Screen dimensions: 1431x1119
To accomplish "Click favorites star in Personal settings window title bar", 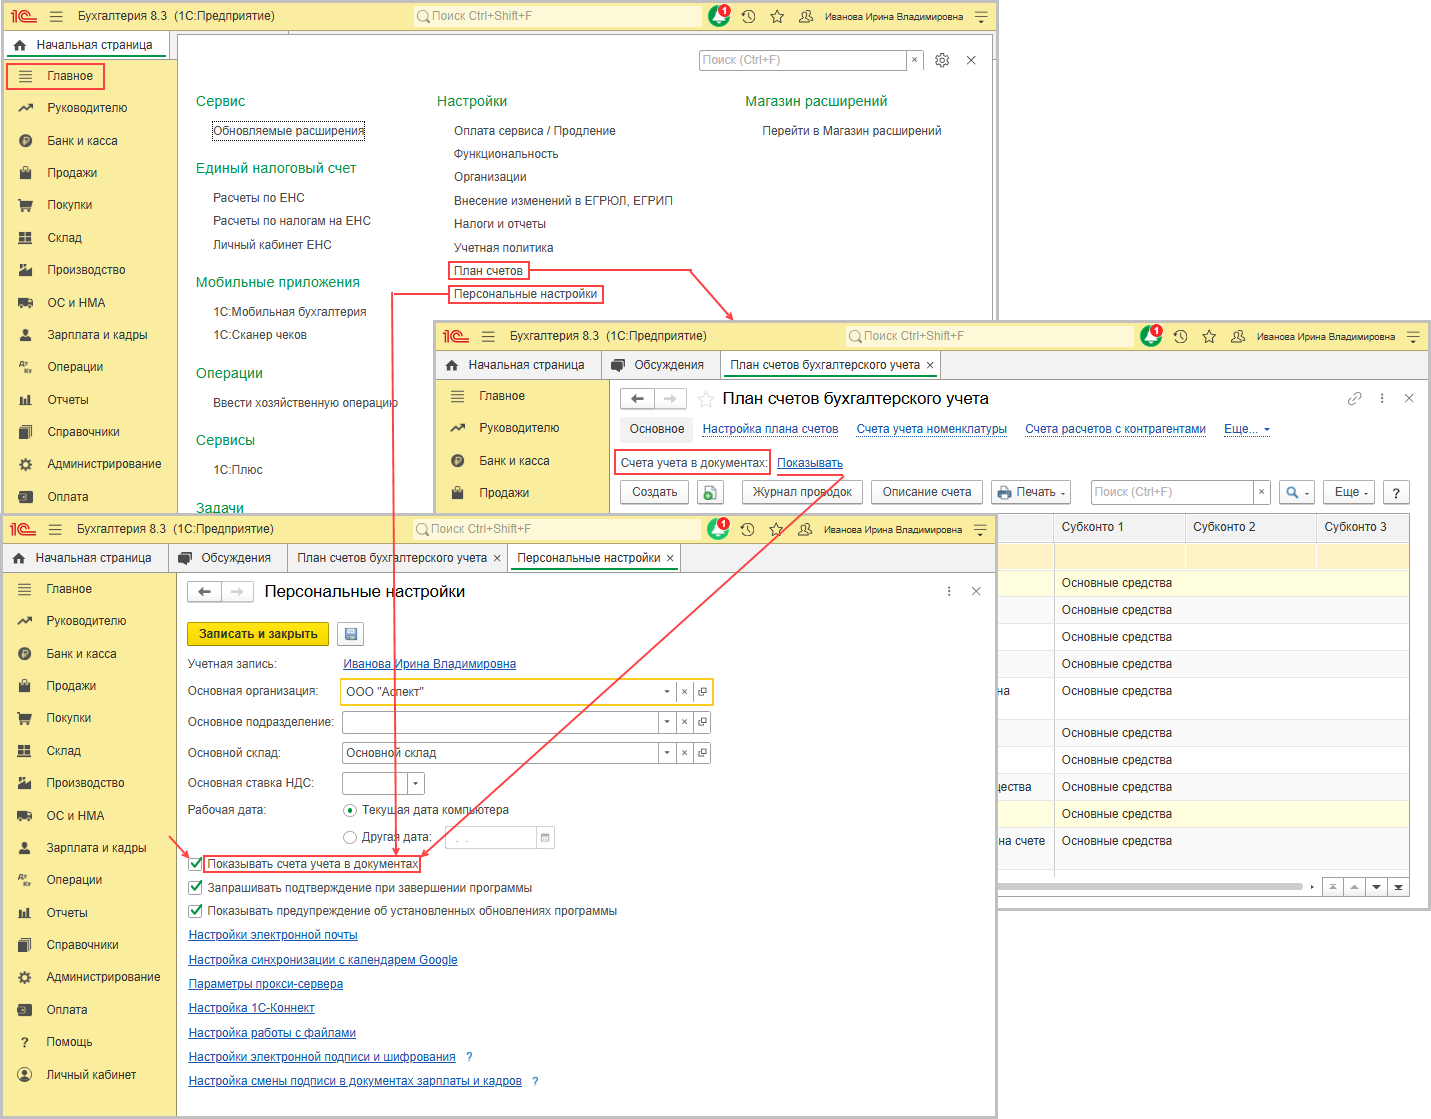I will click(776, 529).
